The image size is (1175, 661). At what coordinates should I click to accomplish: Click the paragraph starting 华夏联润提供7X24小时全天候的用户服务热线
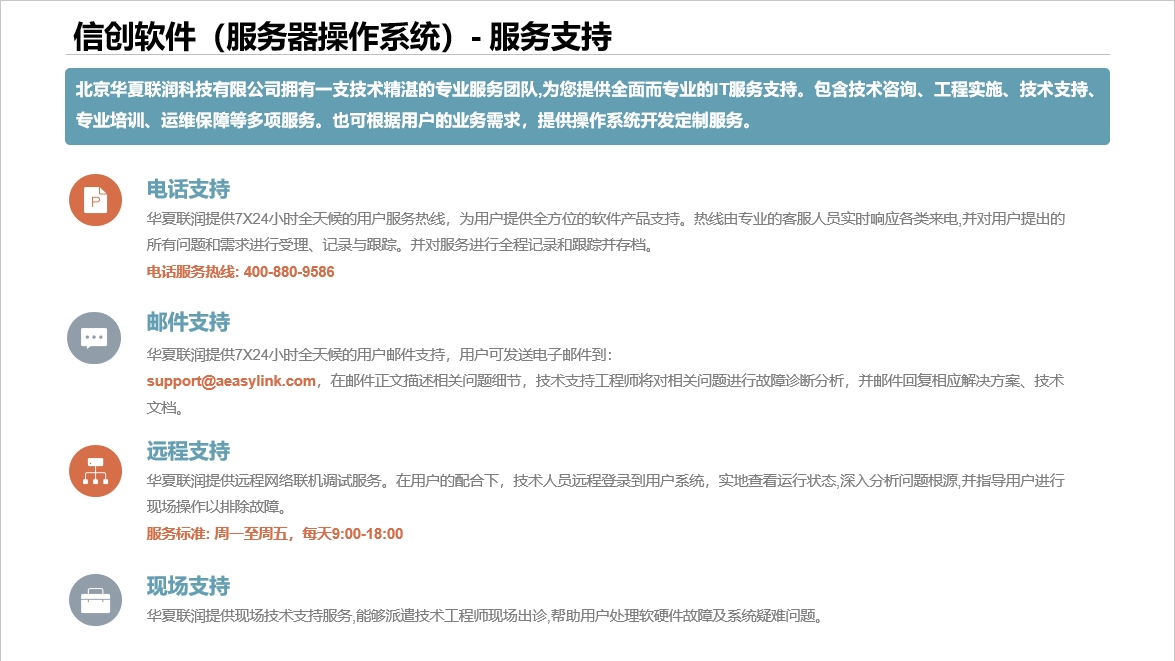[x=605, y=232]
